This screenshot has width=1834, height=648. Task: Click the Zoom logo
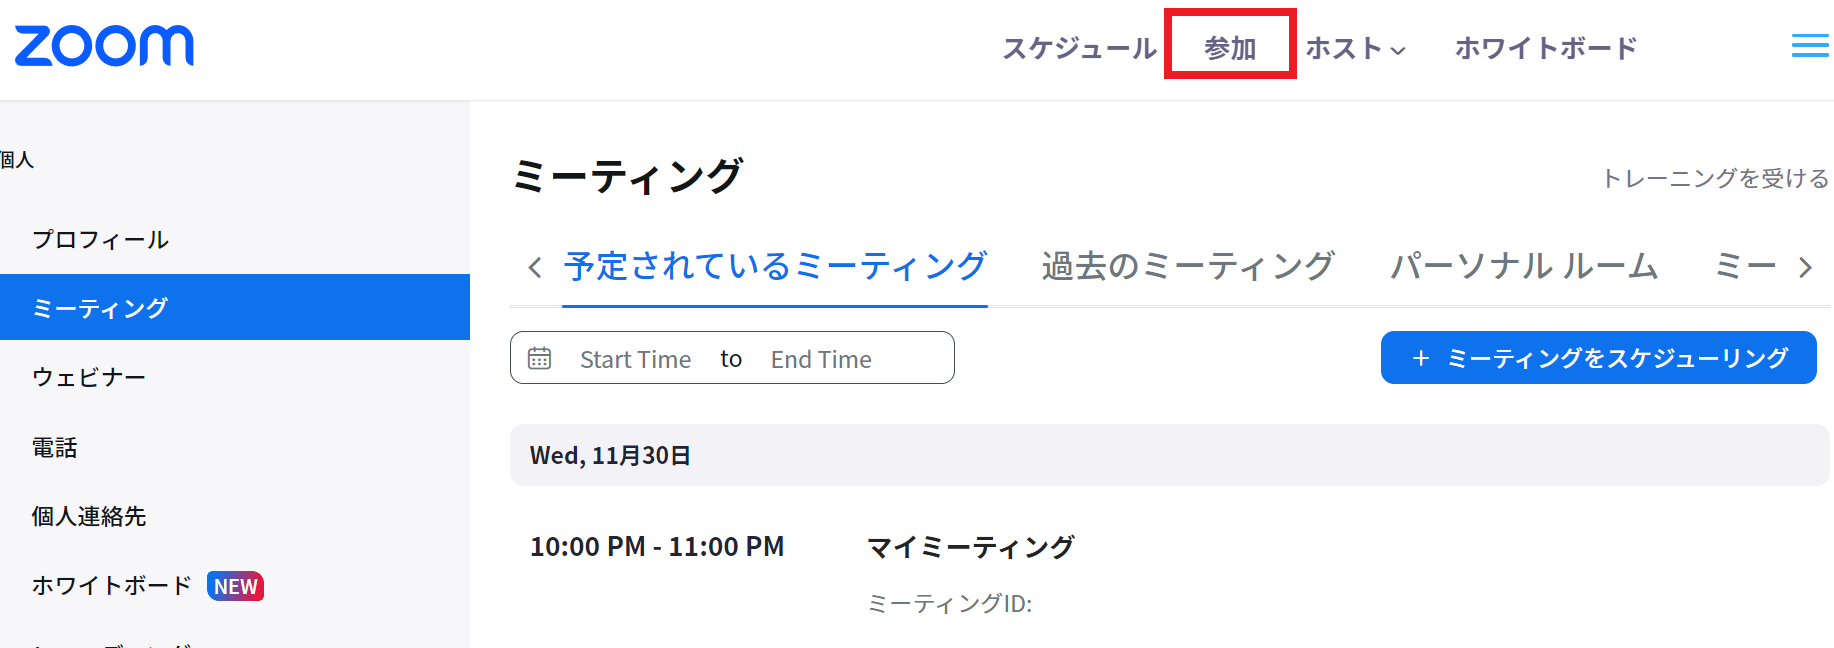point(104,46)
